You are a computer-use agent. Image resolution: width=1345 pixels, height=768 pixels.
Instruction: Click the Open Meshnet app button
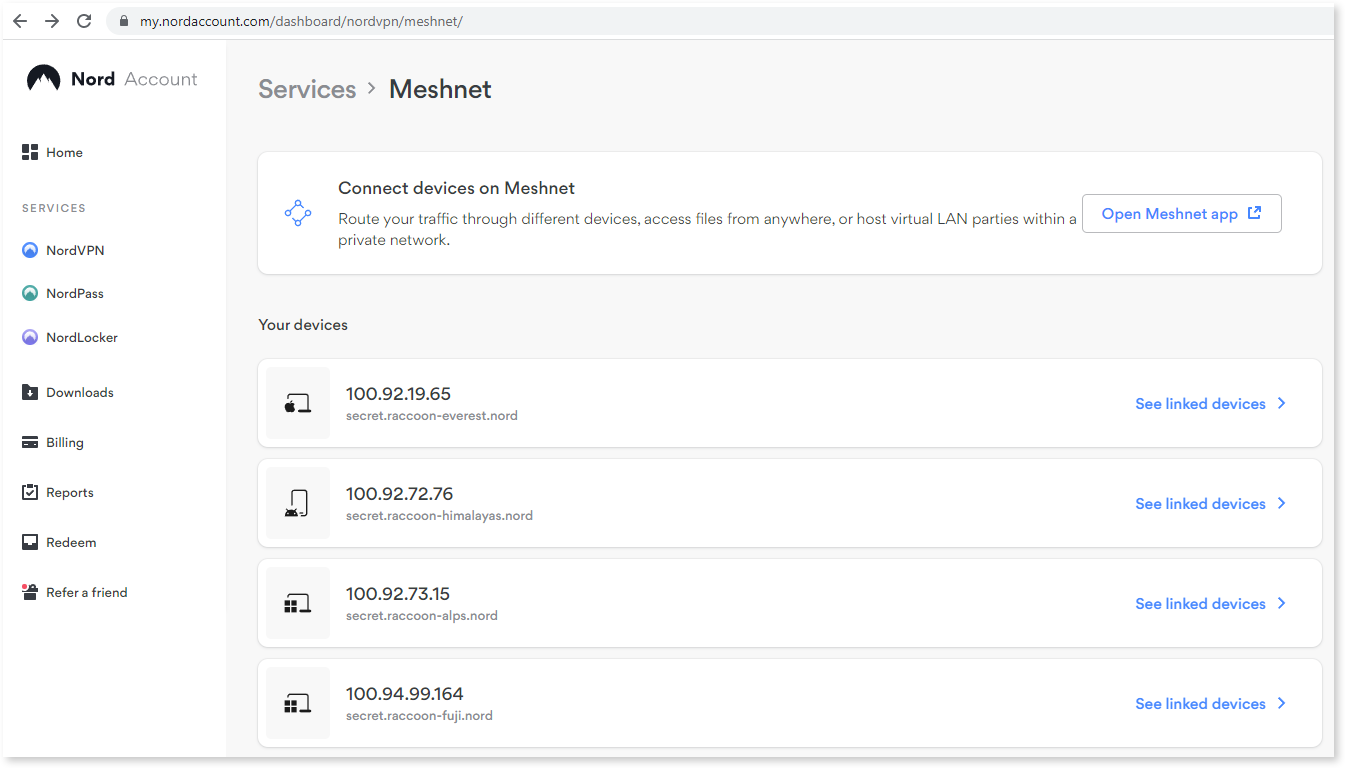(1181, 213)
